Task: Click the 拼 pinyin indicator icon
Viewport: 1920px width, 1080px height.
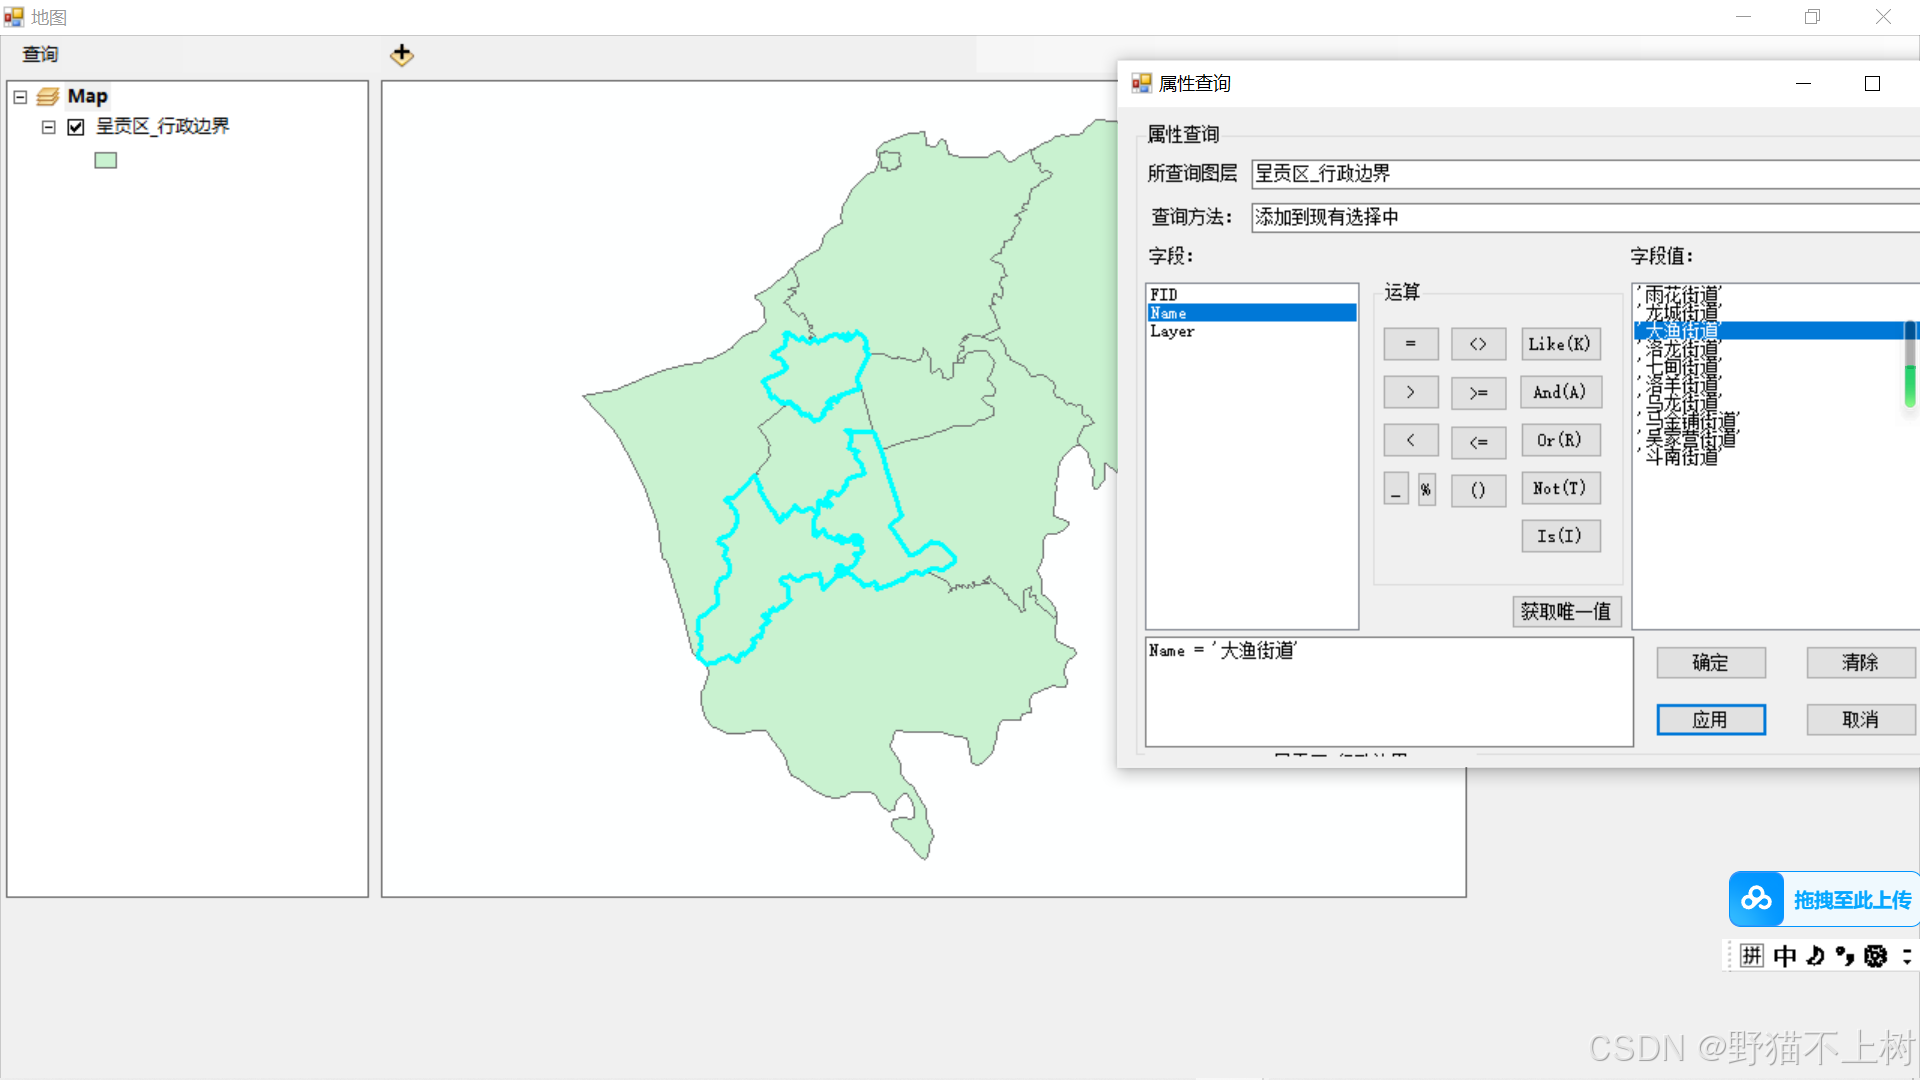Action: (x=1750, y=956)
